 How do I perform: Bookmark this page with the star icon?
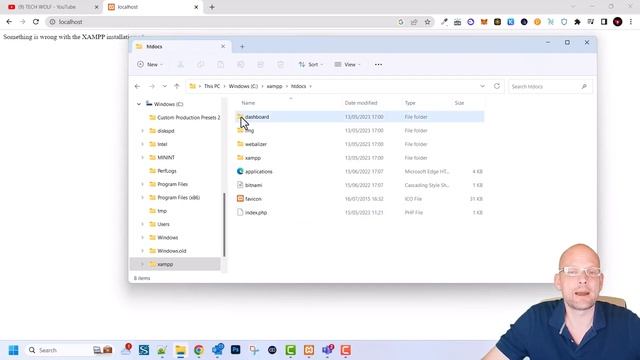(x=427, y=22)
